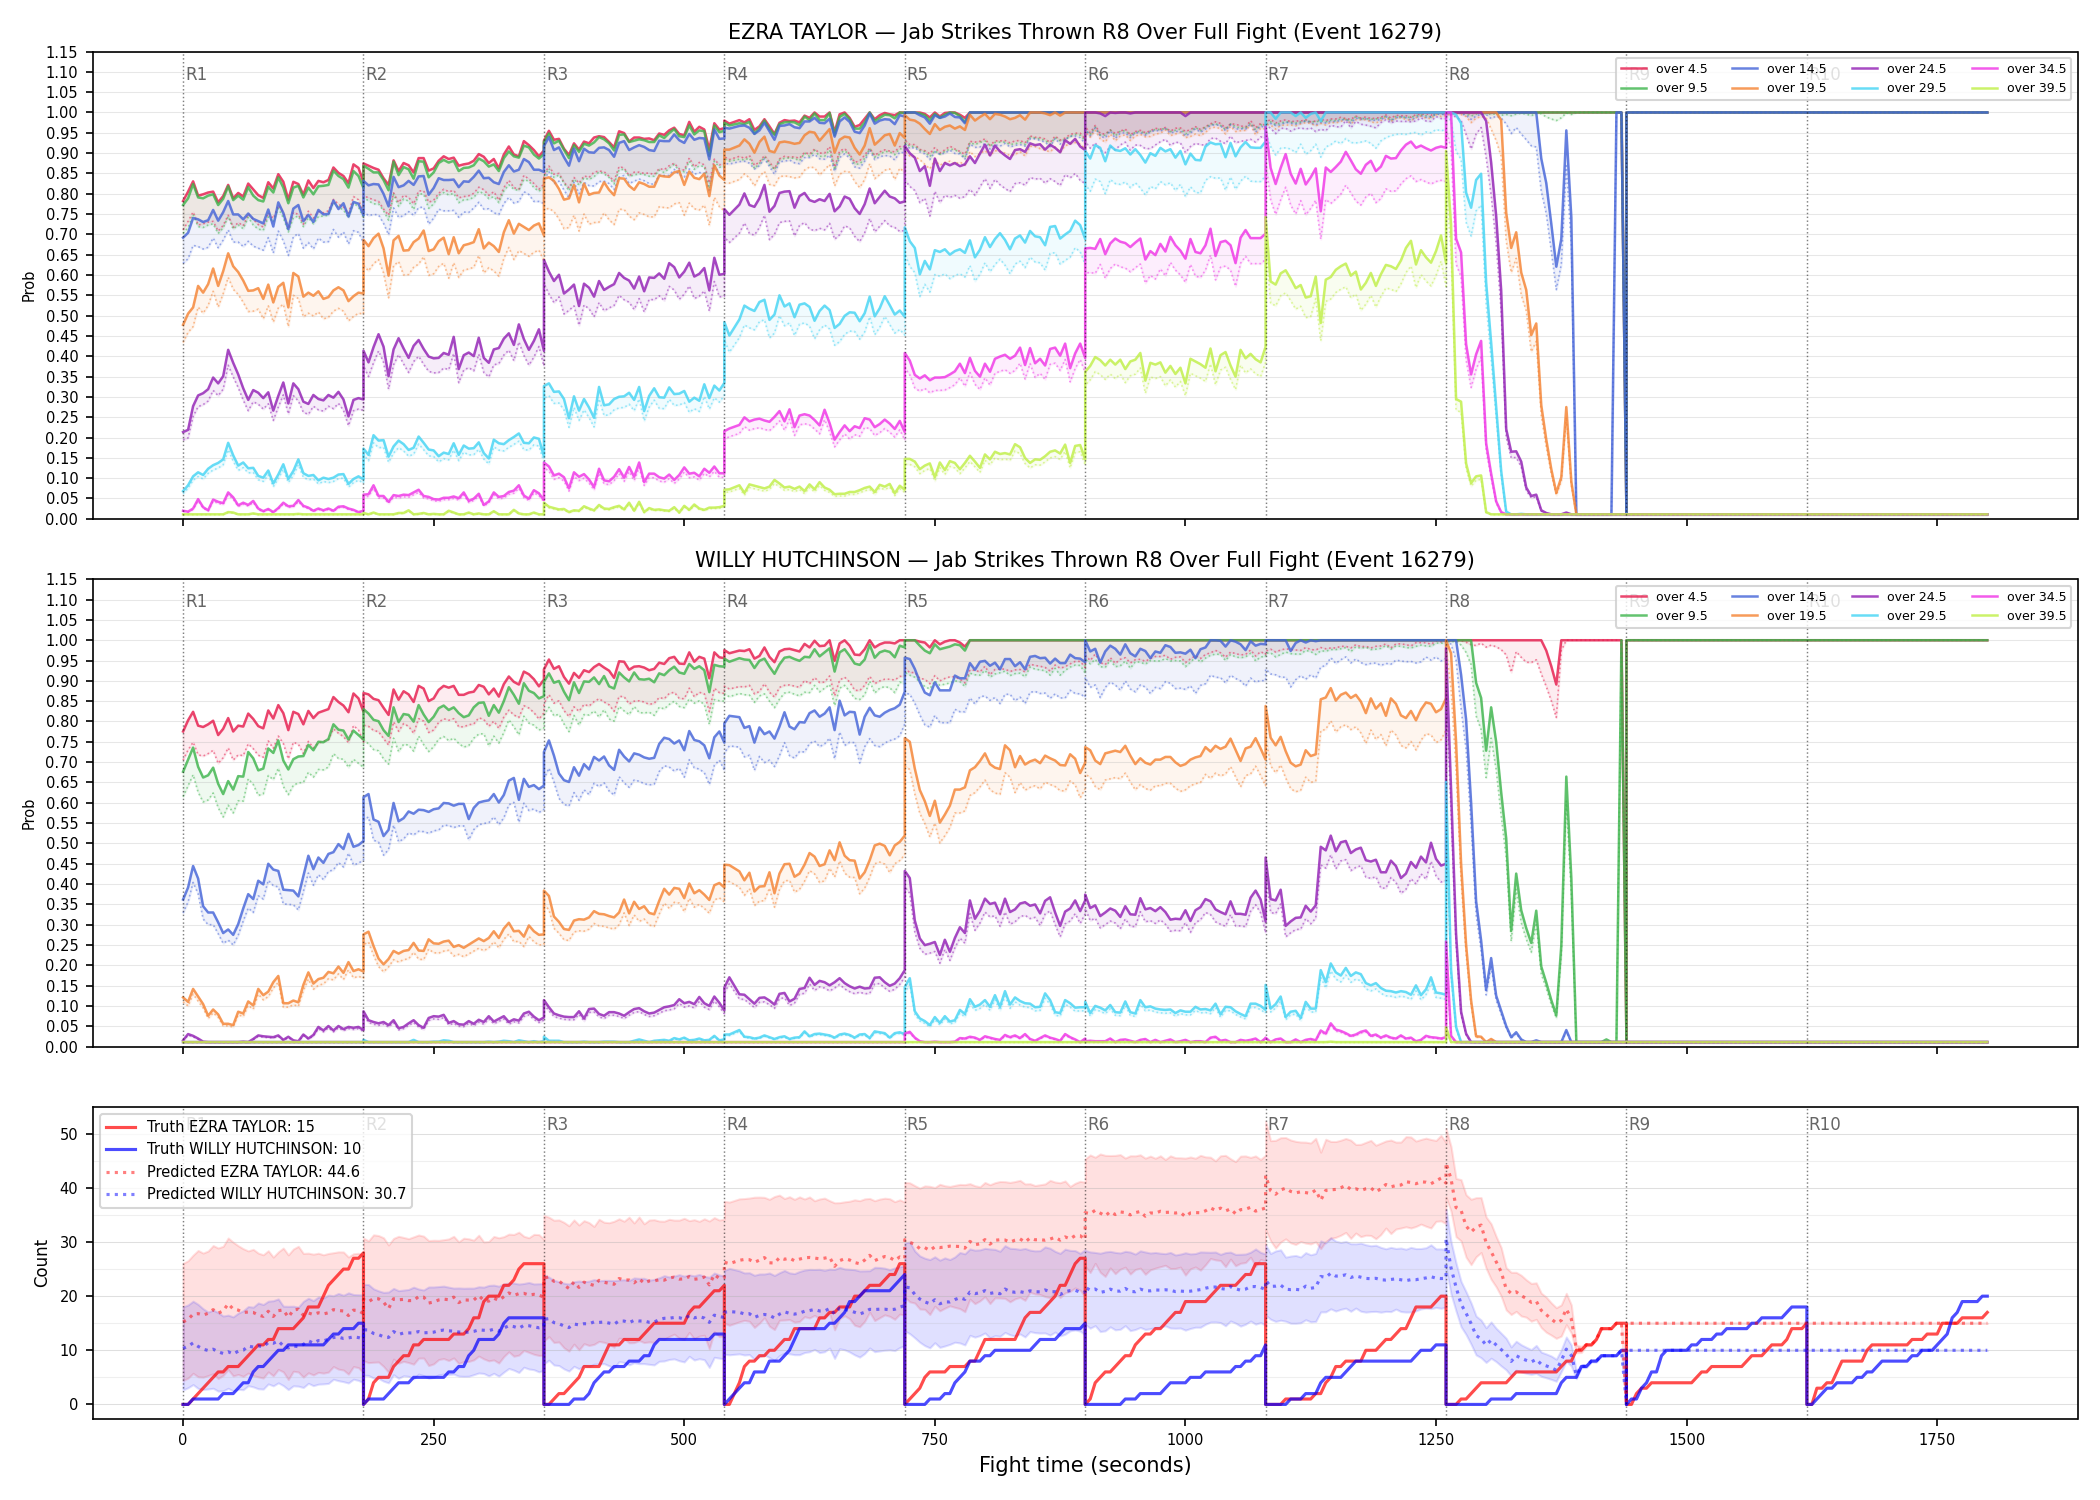Viewport: 2100px width, 1500px height.
Task: Click the 'Count' y-axis label
Action: 41,1263
